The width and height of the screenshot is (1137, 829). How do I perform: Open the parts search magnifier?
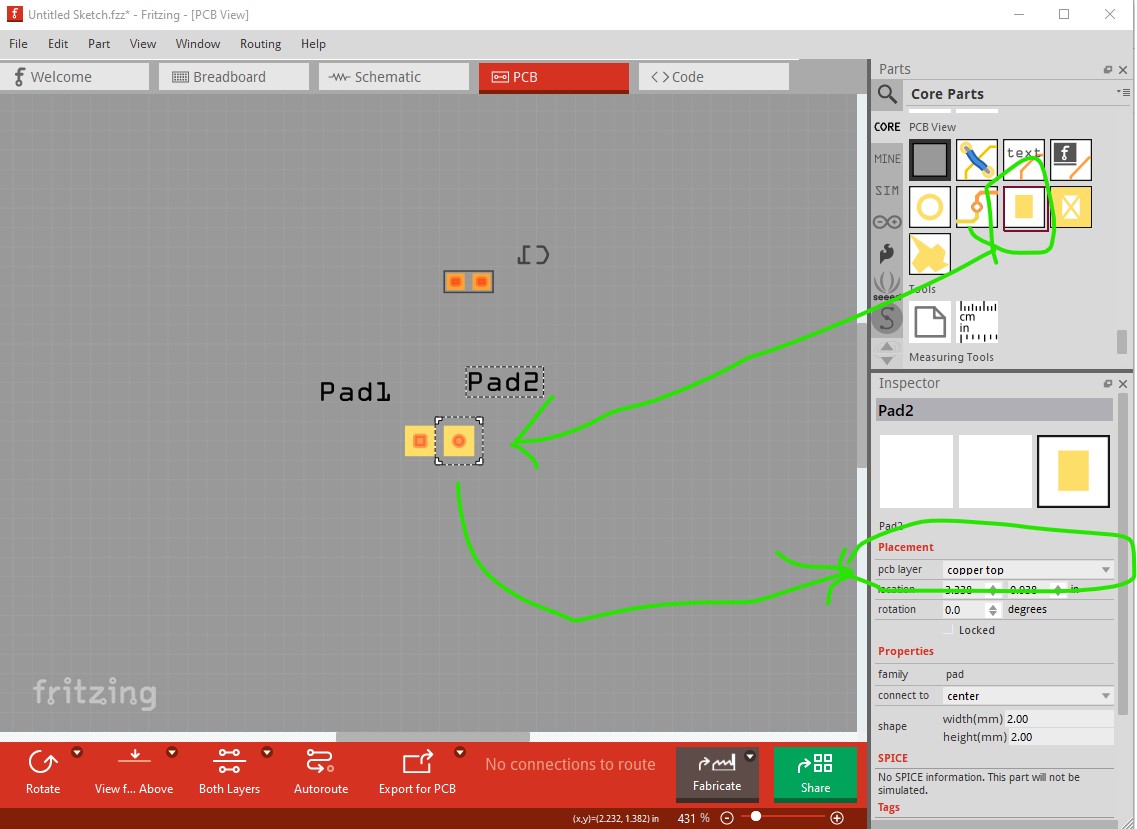[x=887, y=94]
